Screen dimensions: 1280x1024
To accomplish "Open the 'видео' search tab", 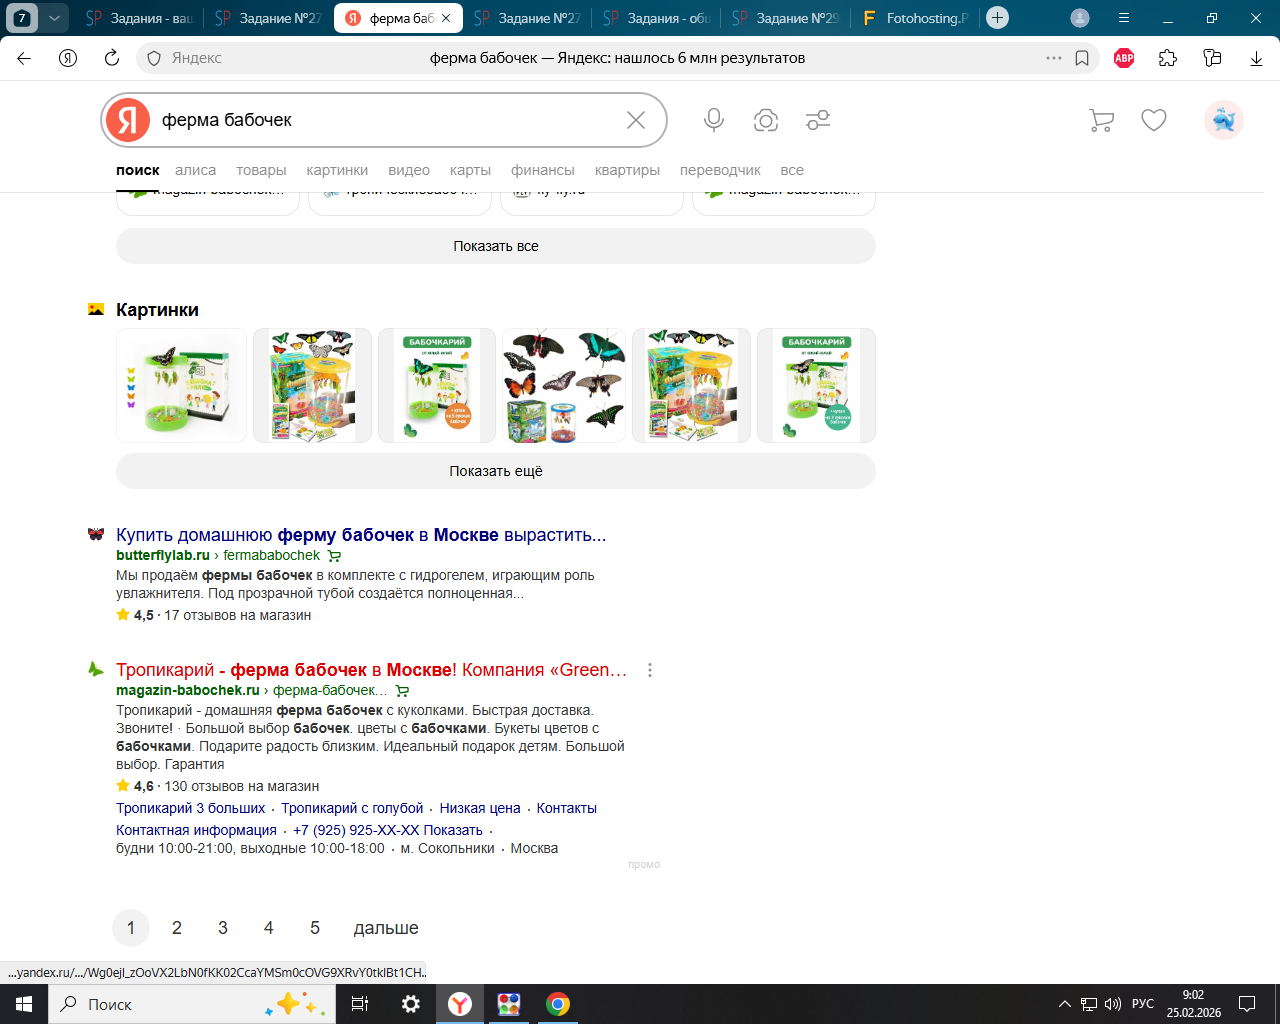I will [409, 170].
